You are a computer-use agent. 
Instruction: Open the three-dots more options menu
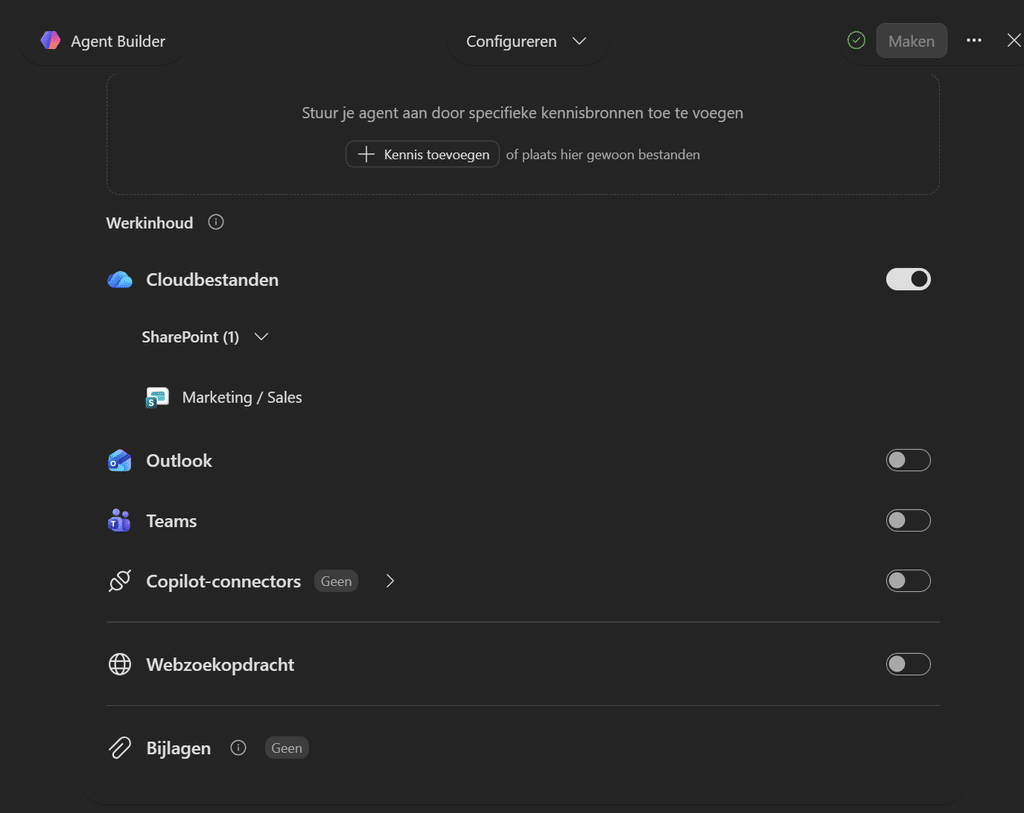tap(974, 40)
